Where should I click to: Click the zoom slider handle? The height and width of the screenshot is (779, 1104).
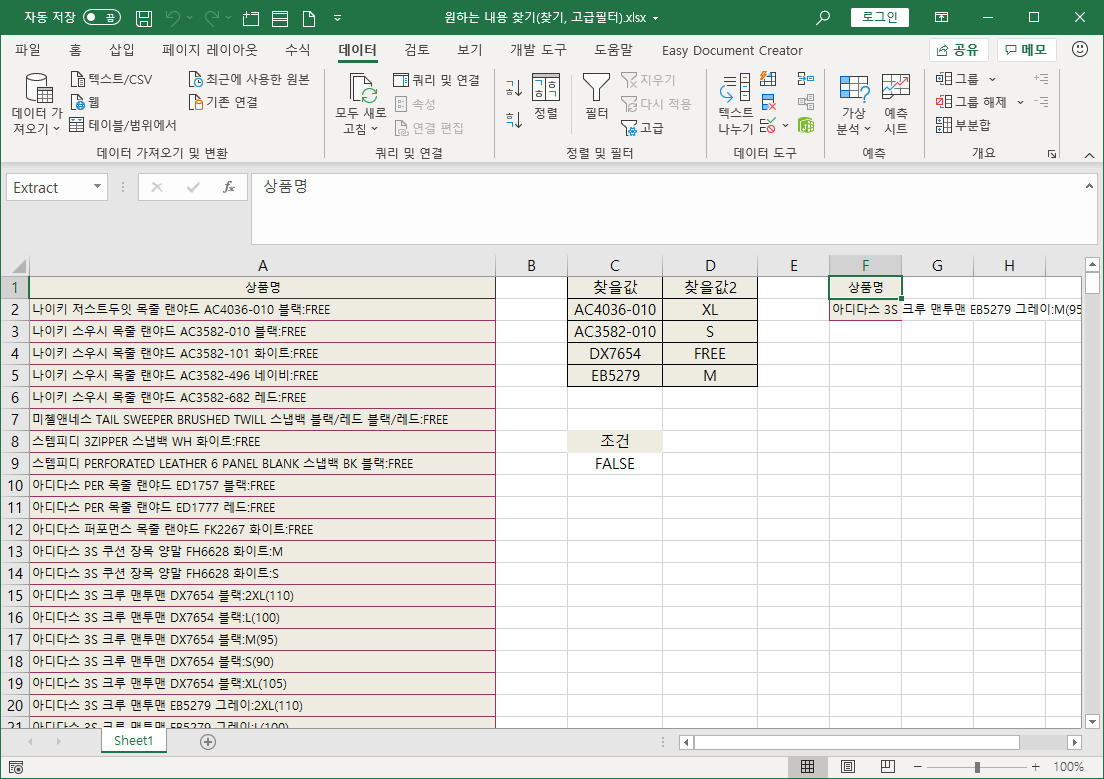(x=977, y=767)
